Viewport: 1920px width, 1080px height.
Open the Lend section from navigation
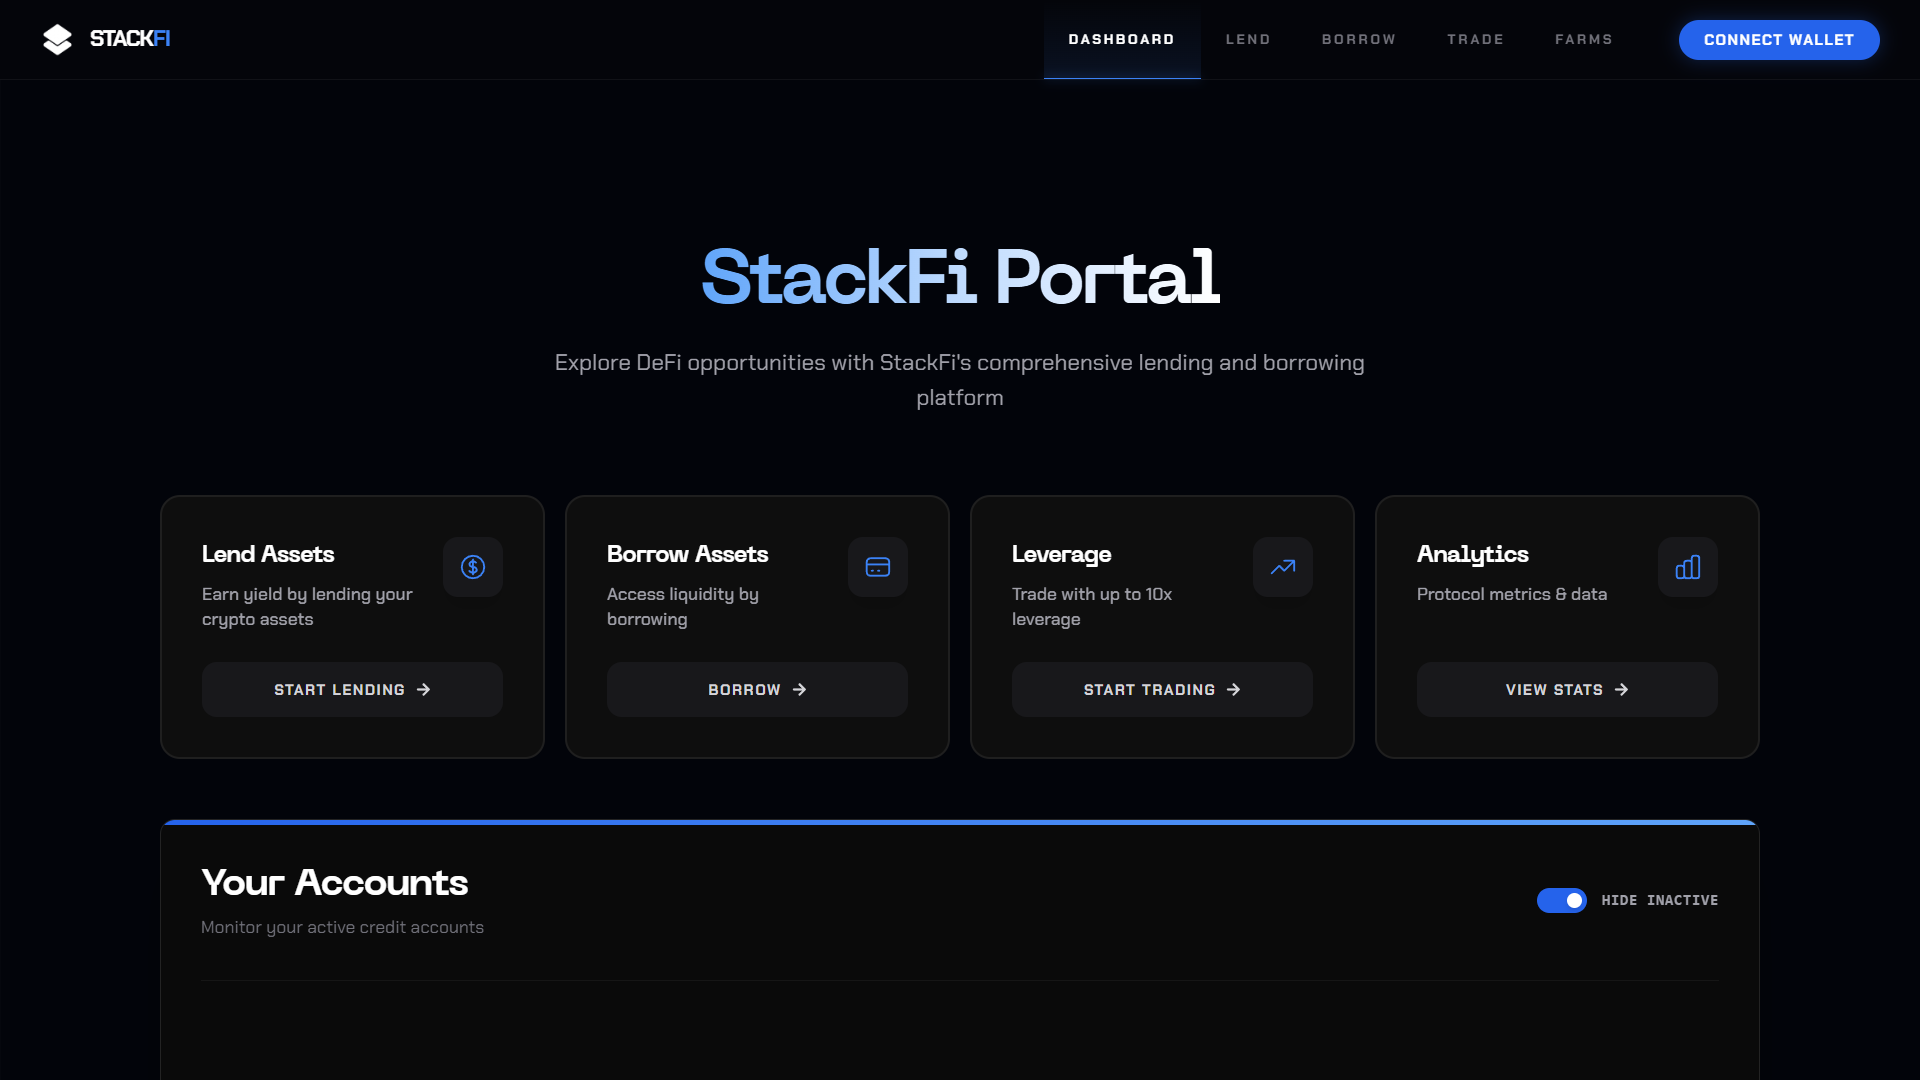coord(1248,39)
